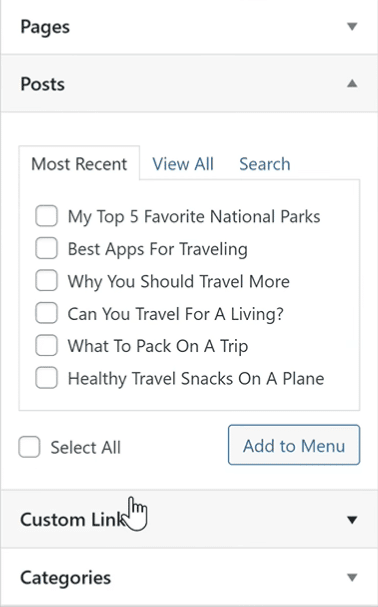Check What To Pack On A Trip

tap(46, 345)
